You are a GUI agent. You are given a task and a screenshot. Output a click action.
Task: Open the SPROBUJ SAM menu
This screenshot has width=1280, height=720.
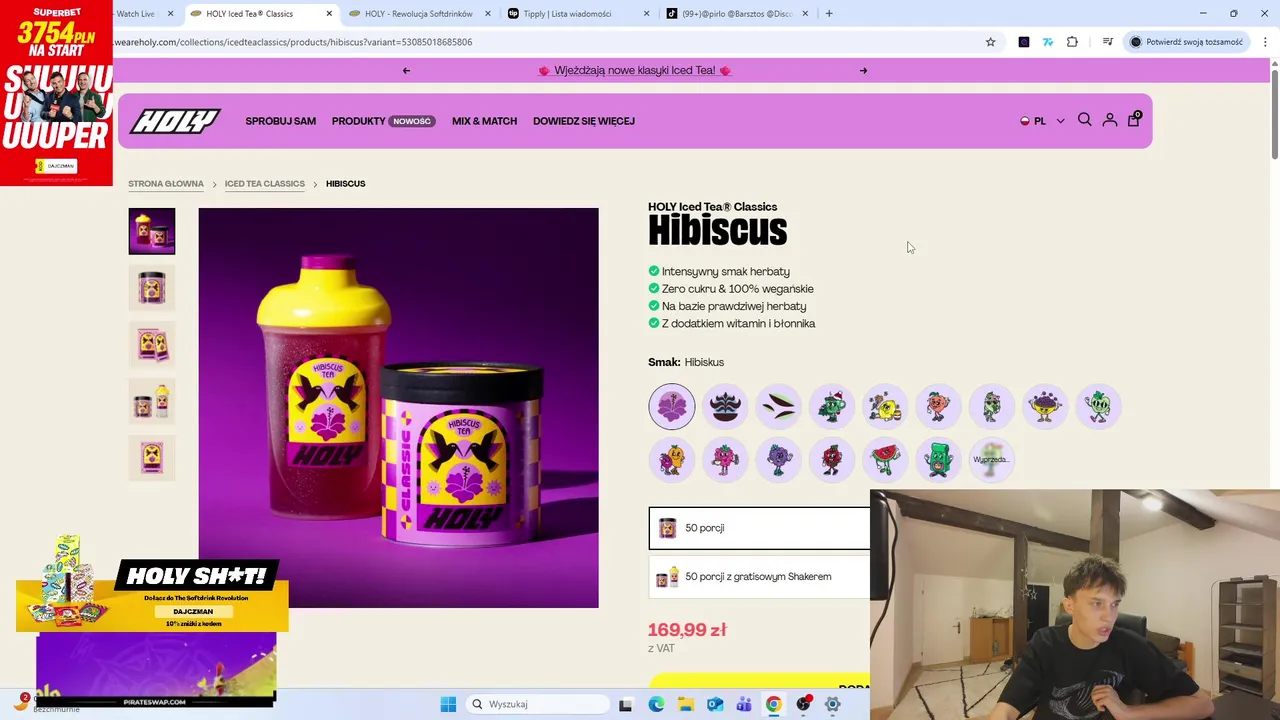pyautogui.click(x=281, y=121)
